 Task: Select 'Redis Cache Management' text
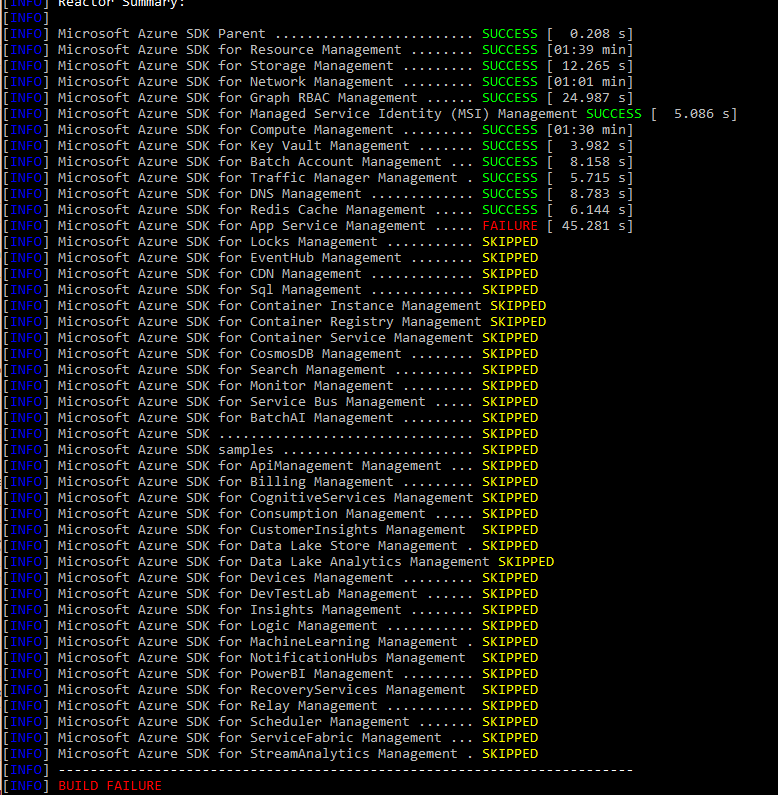tap(337, 210)
